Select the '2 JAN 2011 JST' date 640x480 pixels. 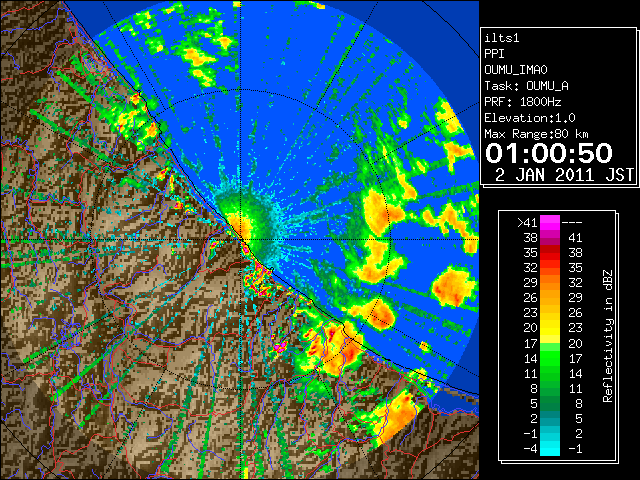coord(564,175)
